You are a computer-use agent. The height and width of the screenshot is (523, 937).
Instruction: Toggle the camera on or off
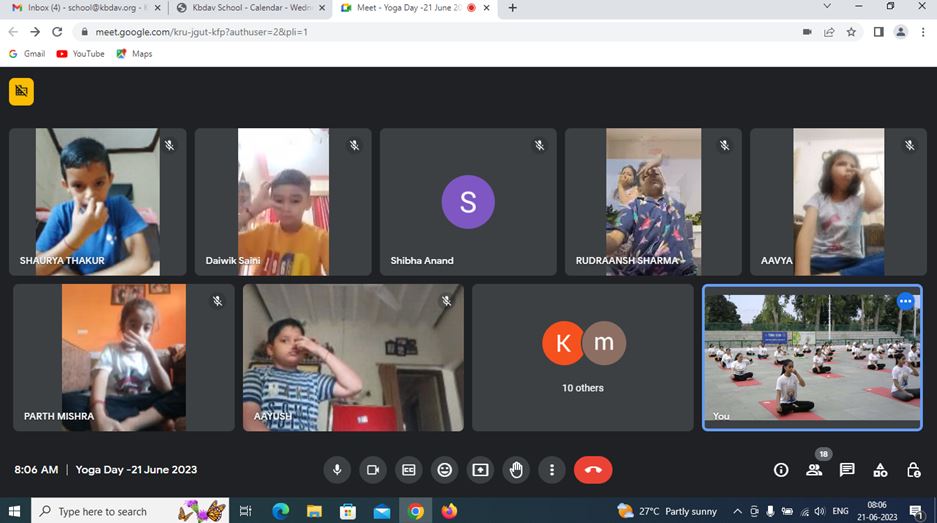tap(373, 470)
